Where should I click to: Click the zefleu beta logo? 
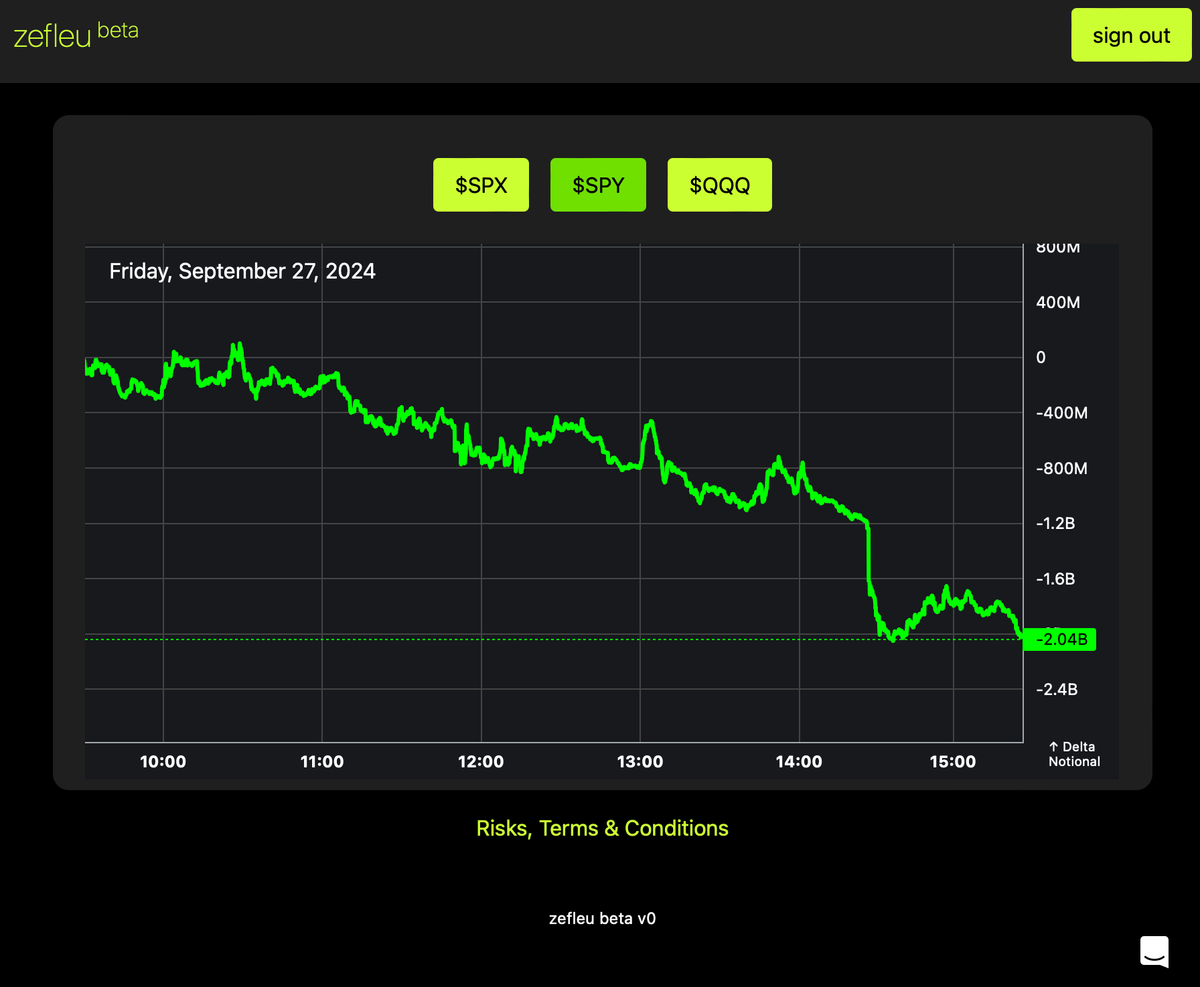tap(76, 35)
